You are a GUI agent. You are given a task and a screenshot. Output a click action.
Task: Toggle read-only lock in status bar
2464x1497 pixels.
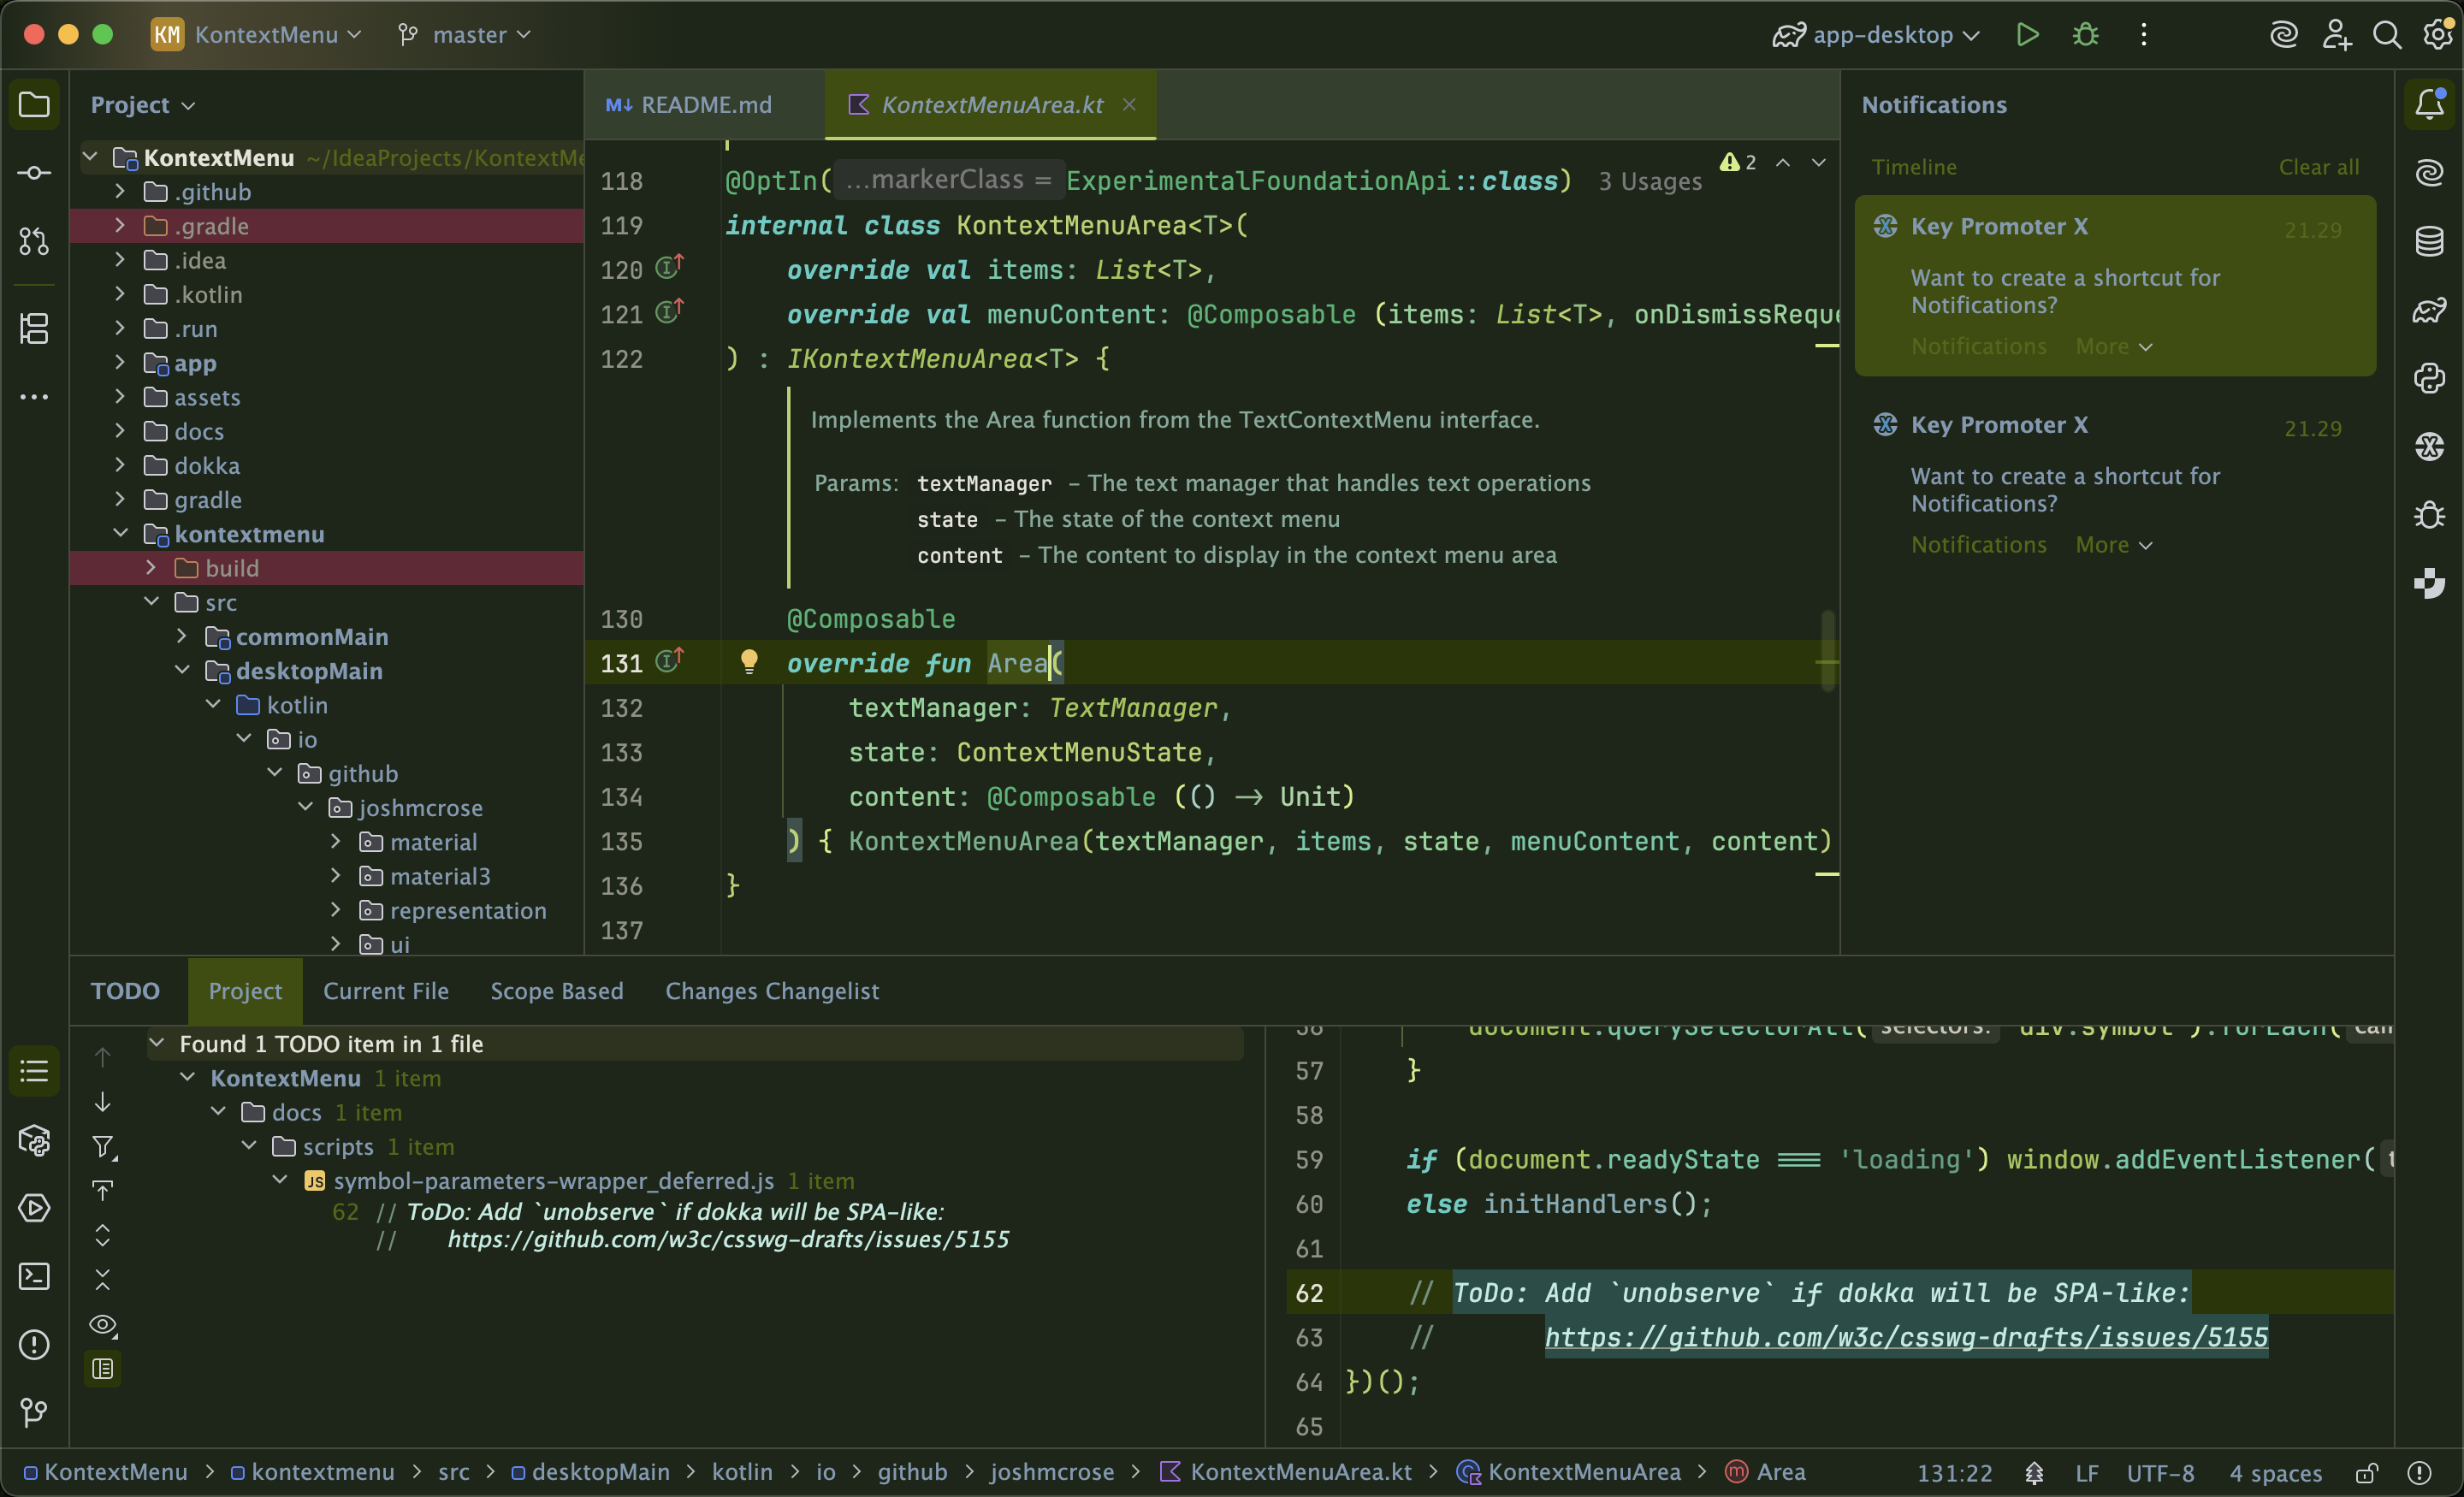click(2366, 1473)
